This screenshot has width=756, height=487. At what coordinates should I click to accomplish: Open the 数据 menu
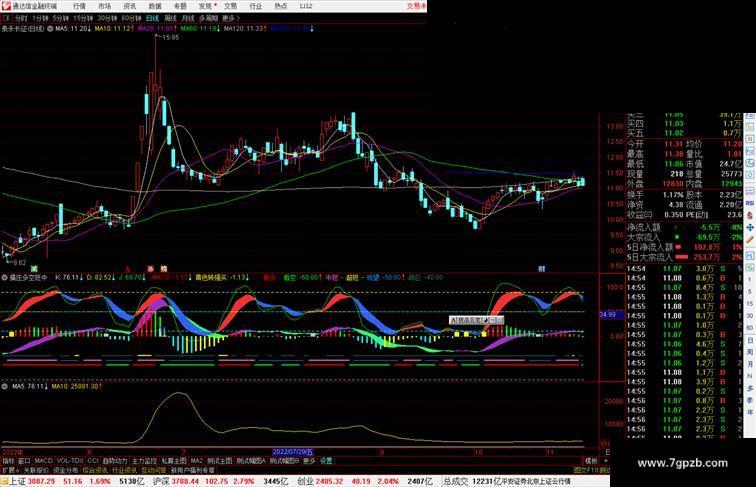pos(155,6)
